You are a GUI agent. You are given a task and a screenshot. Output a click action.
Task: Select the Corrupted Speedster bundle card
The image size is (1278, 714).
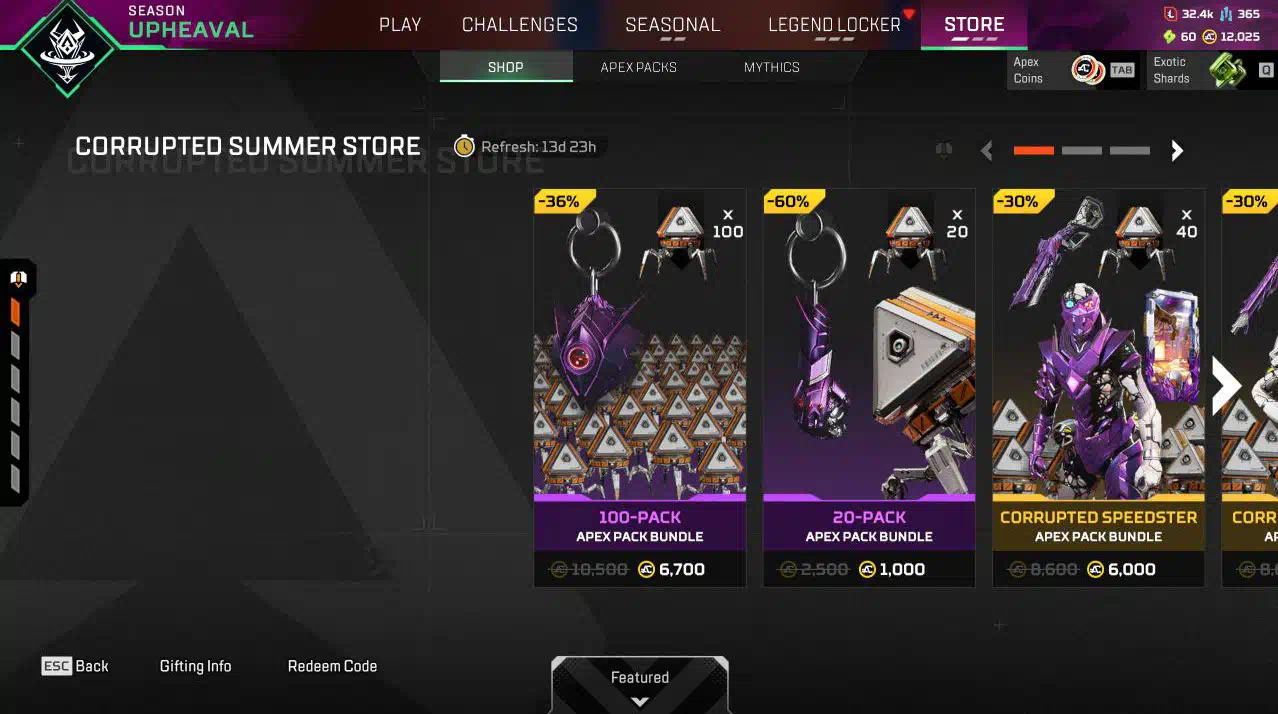point(1099,388)
